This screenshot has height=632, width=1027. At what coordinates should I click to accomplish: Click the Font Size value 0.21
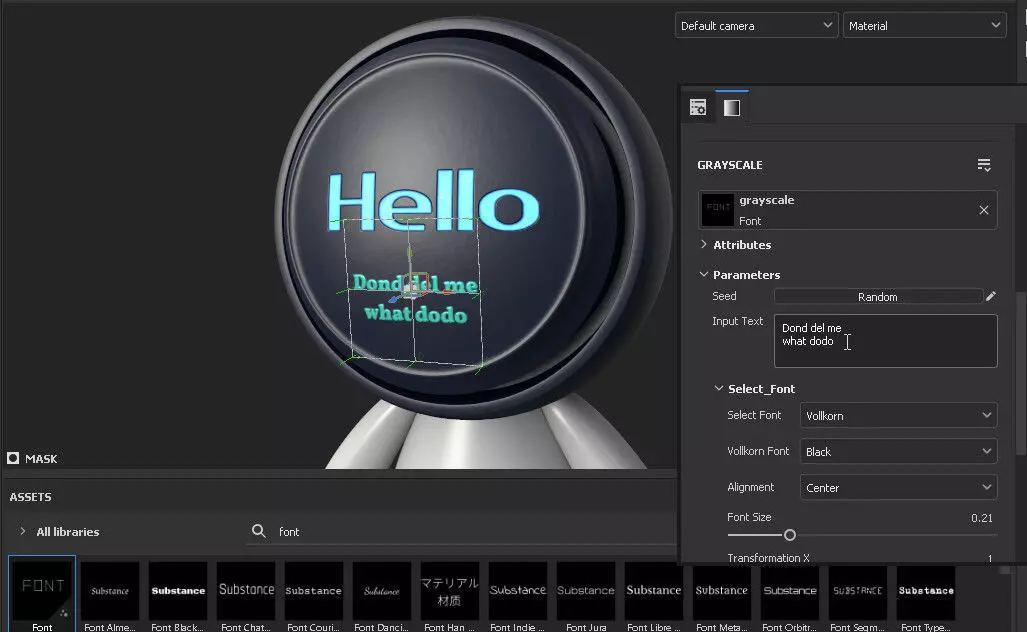[981, 518]
